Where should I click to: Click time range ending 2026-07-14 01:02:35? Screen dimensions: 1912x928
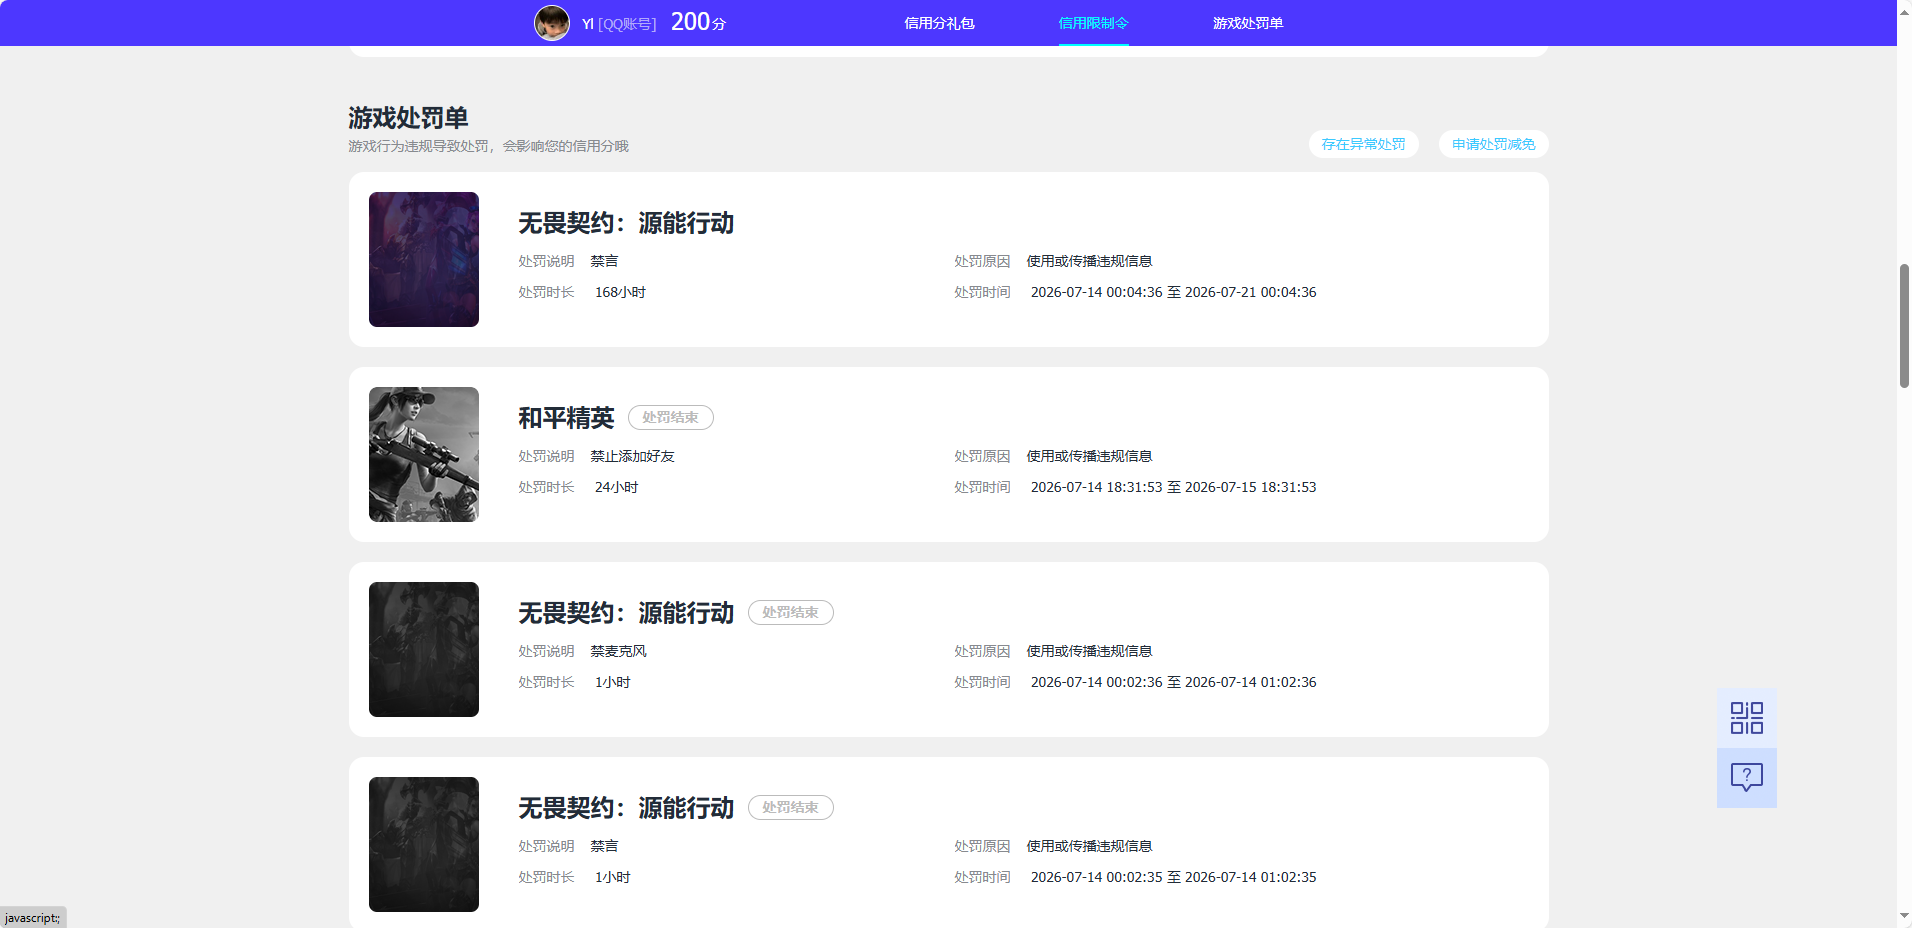(x=1173, y=877)
